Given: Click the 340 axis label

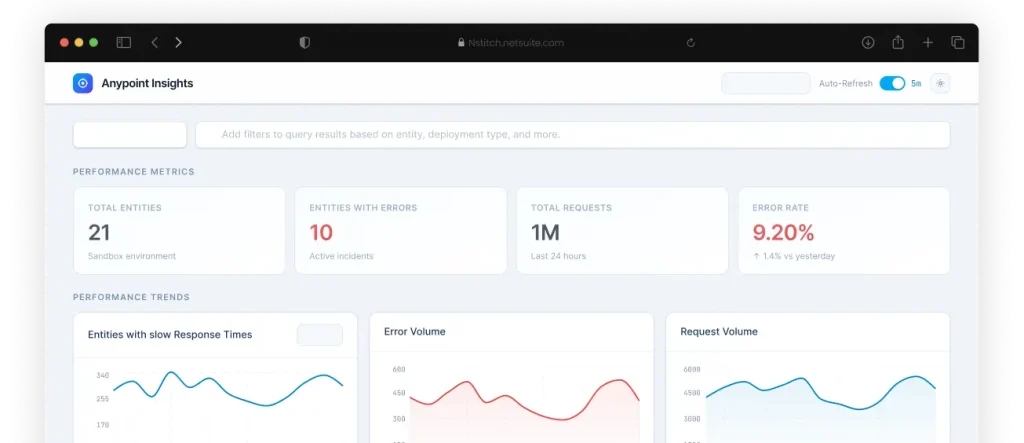Looking at the screenshot, I should tap(103, 375).
